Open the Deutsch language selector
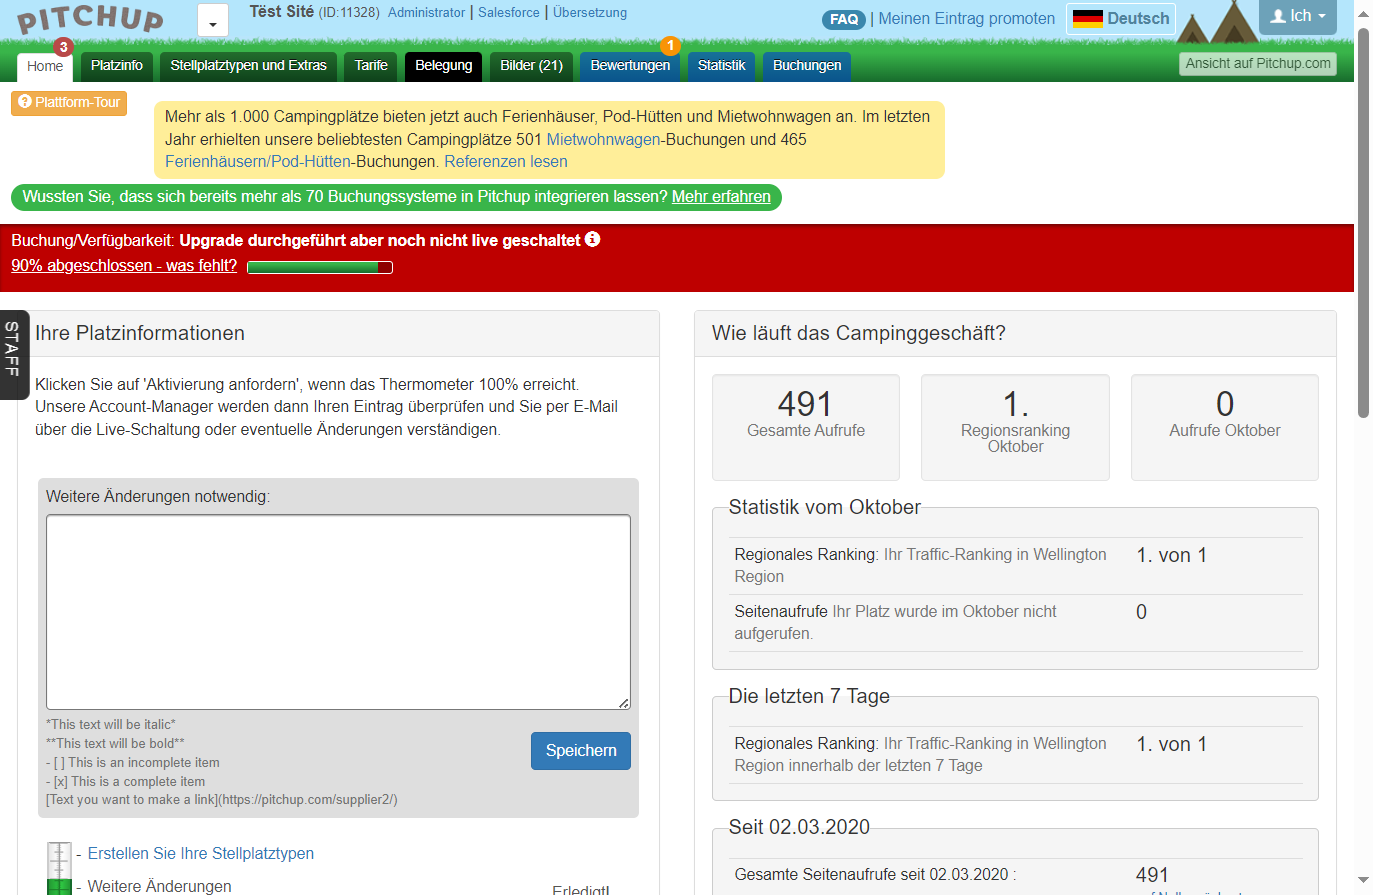Viewport: 1373px width, 895px height. [x=1121, y=19]
